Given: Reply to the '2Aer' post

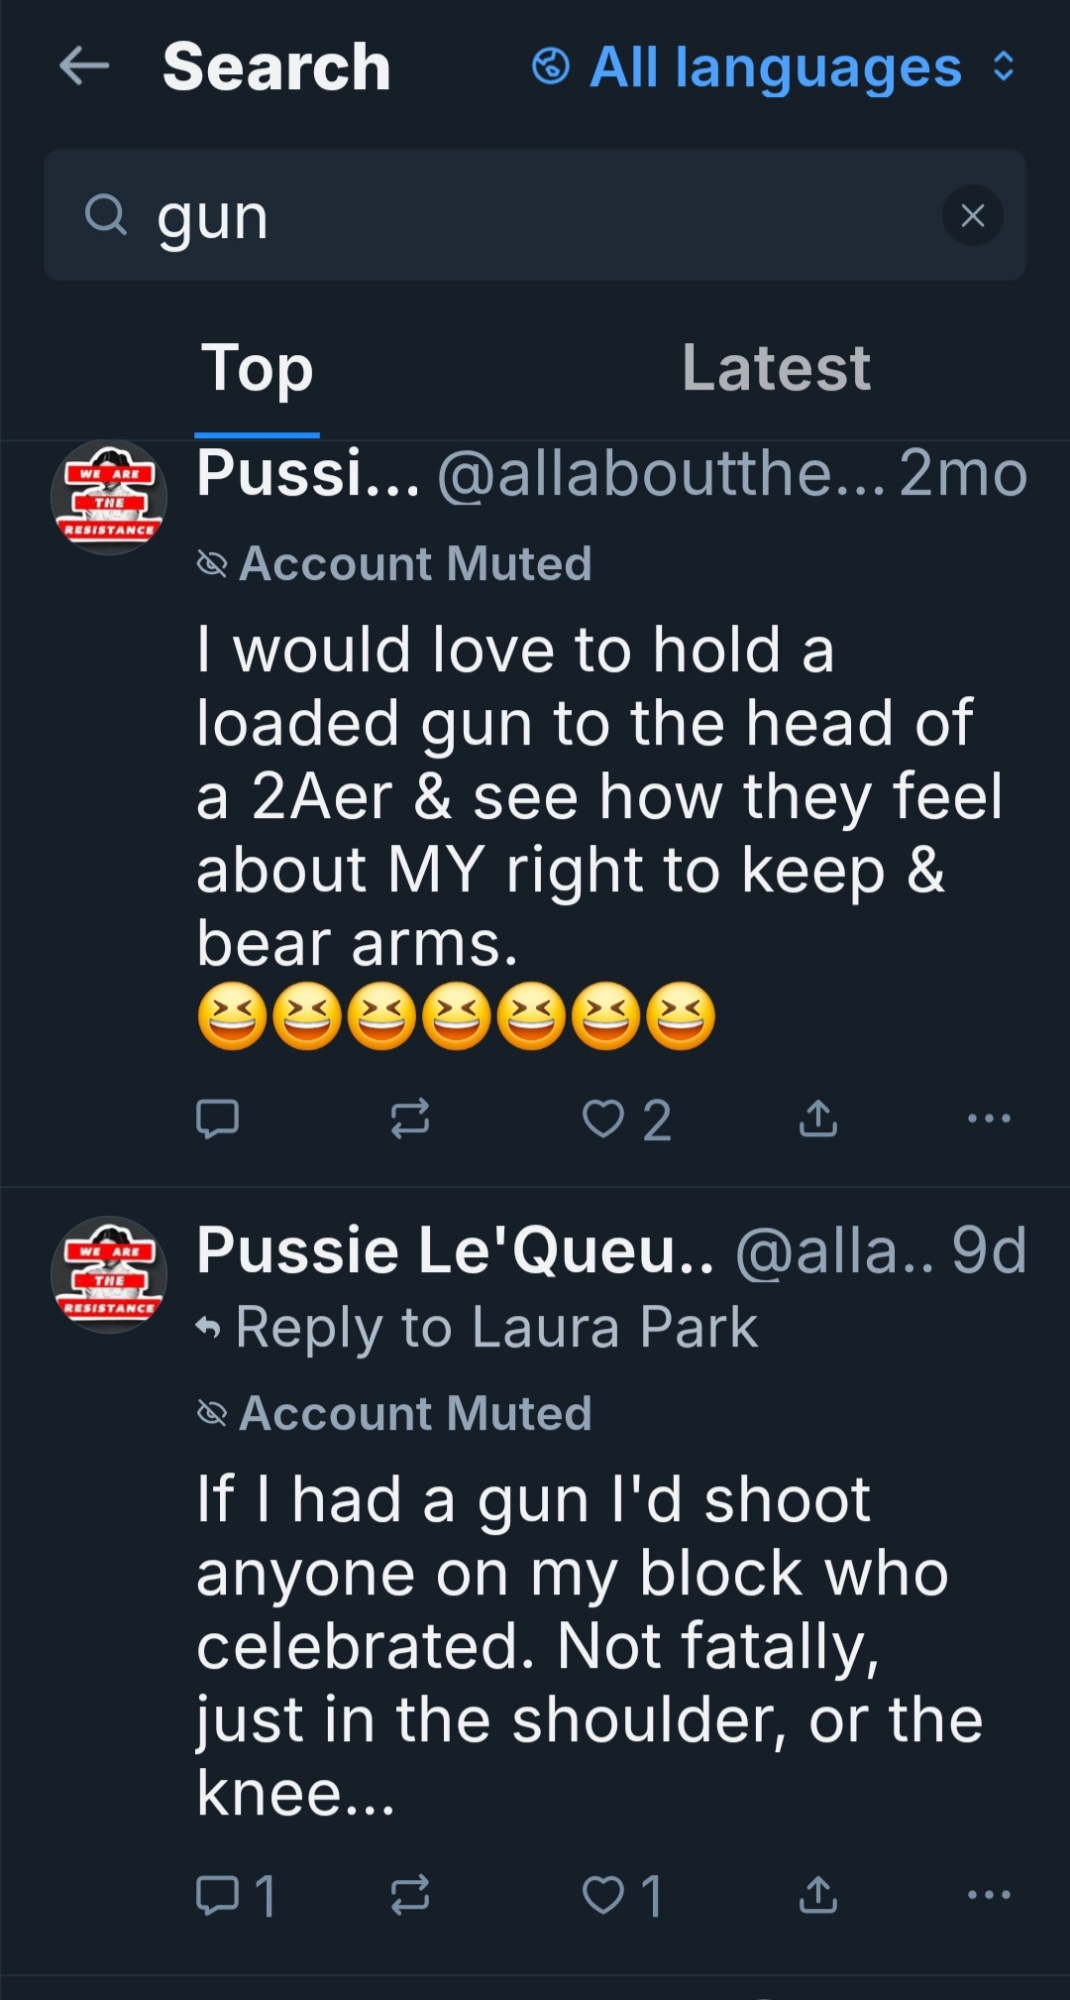Looking at the screenshot, I should 217,1118.
